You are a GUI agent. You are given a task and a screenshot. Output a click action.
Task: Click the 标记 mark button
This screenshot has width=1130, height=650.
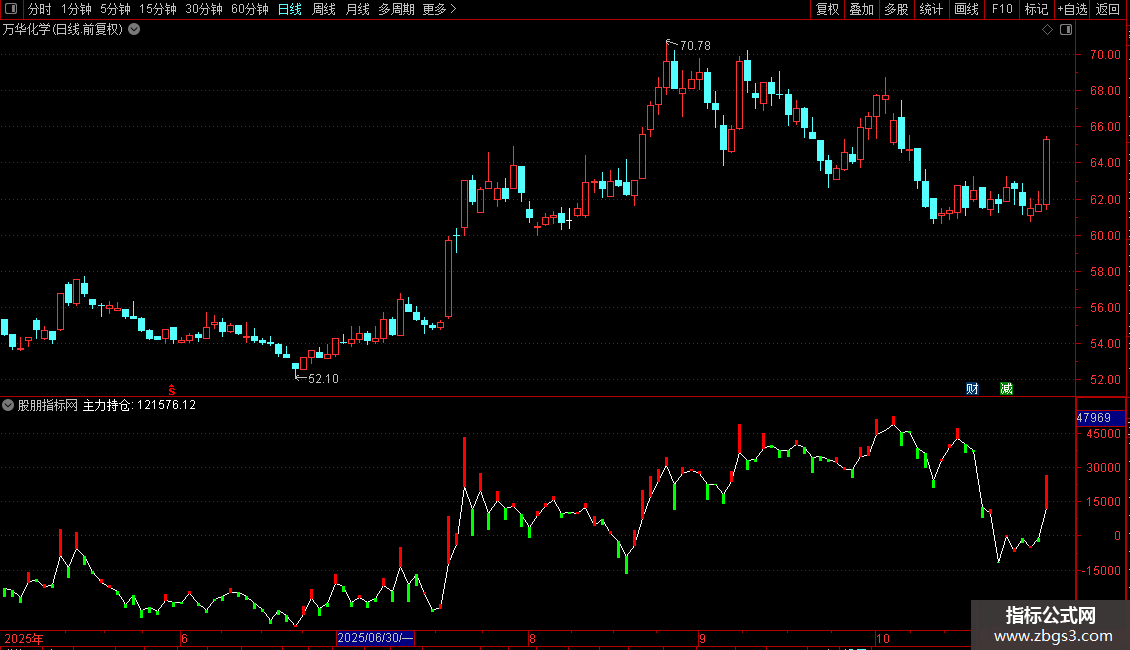coord(1036,9)
